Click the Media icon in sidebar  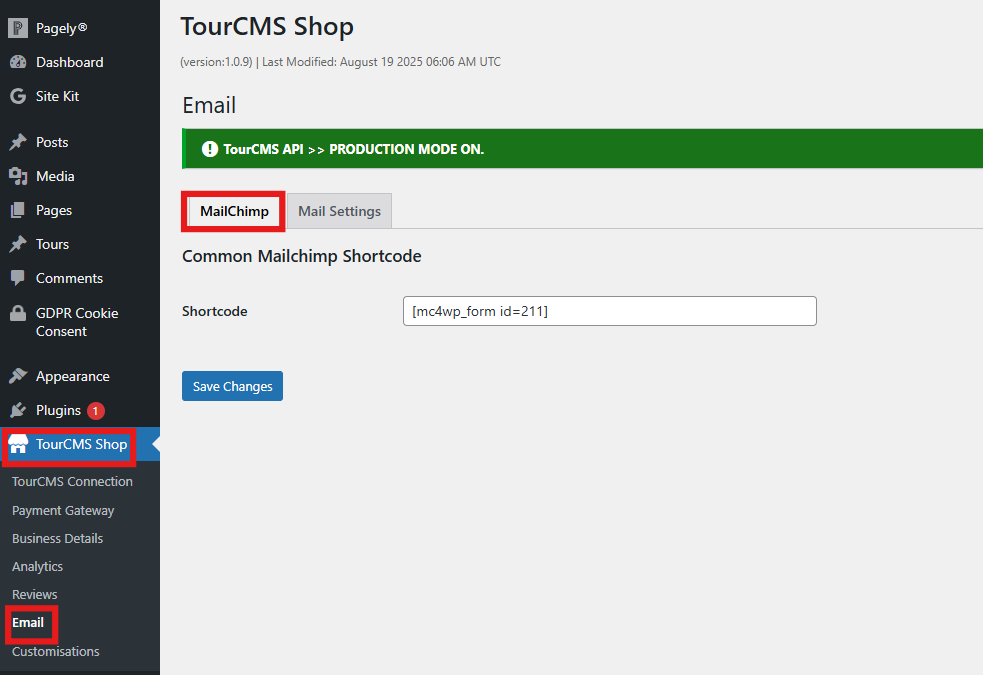pyautogui.click(x=18, y=176)
